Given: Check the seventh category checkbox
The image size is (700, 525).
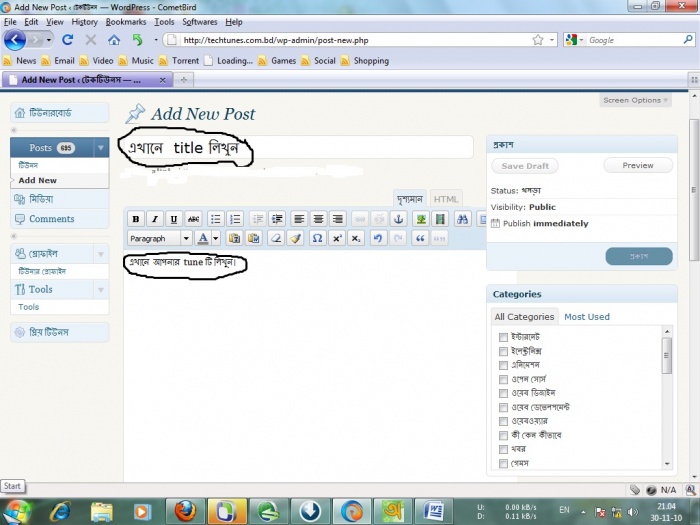Looking at the screenshot, I should point(503,421).
